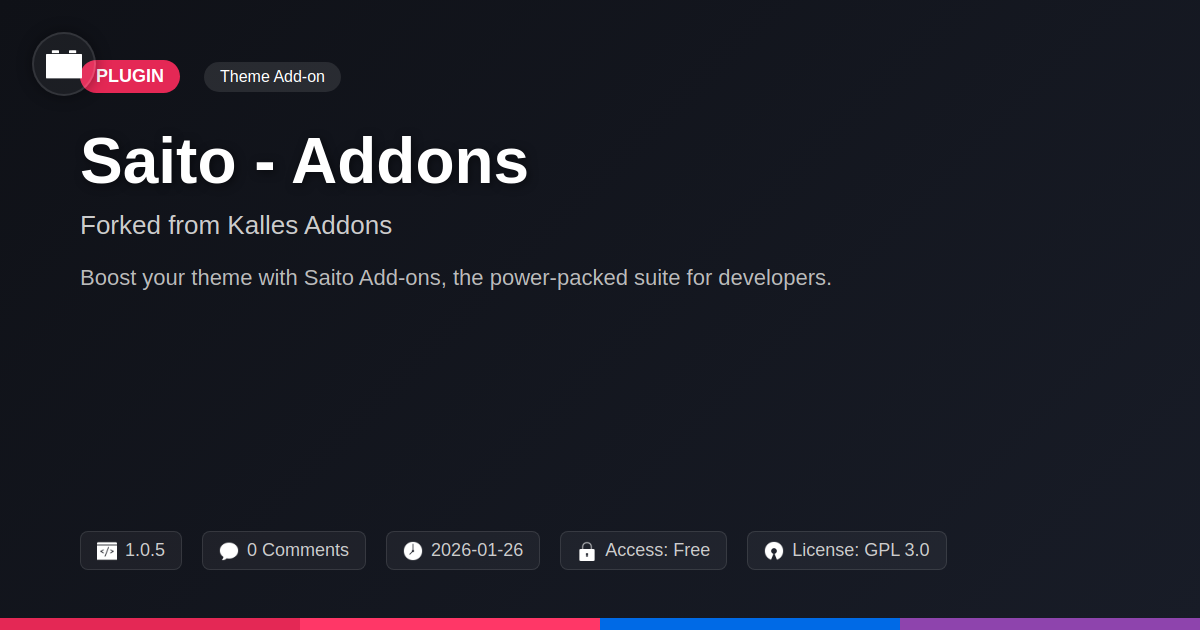Open the License: GPL 3.0 badge
The image size is (1200, 630).
(847, 551)
